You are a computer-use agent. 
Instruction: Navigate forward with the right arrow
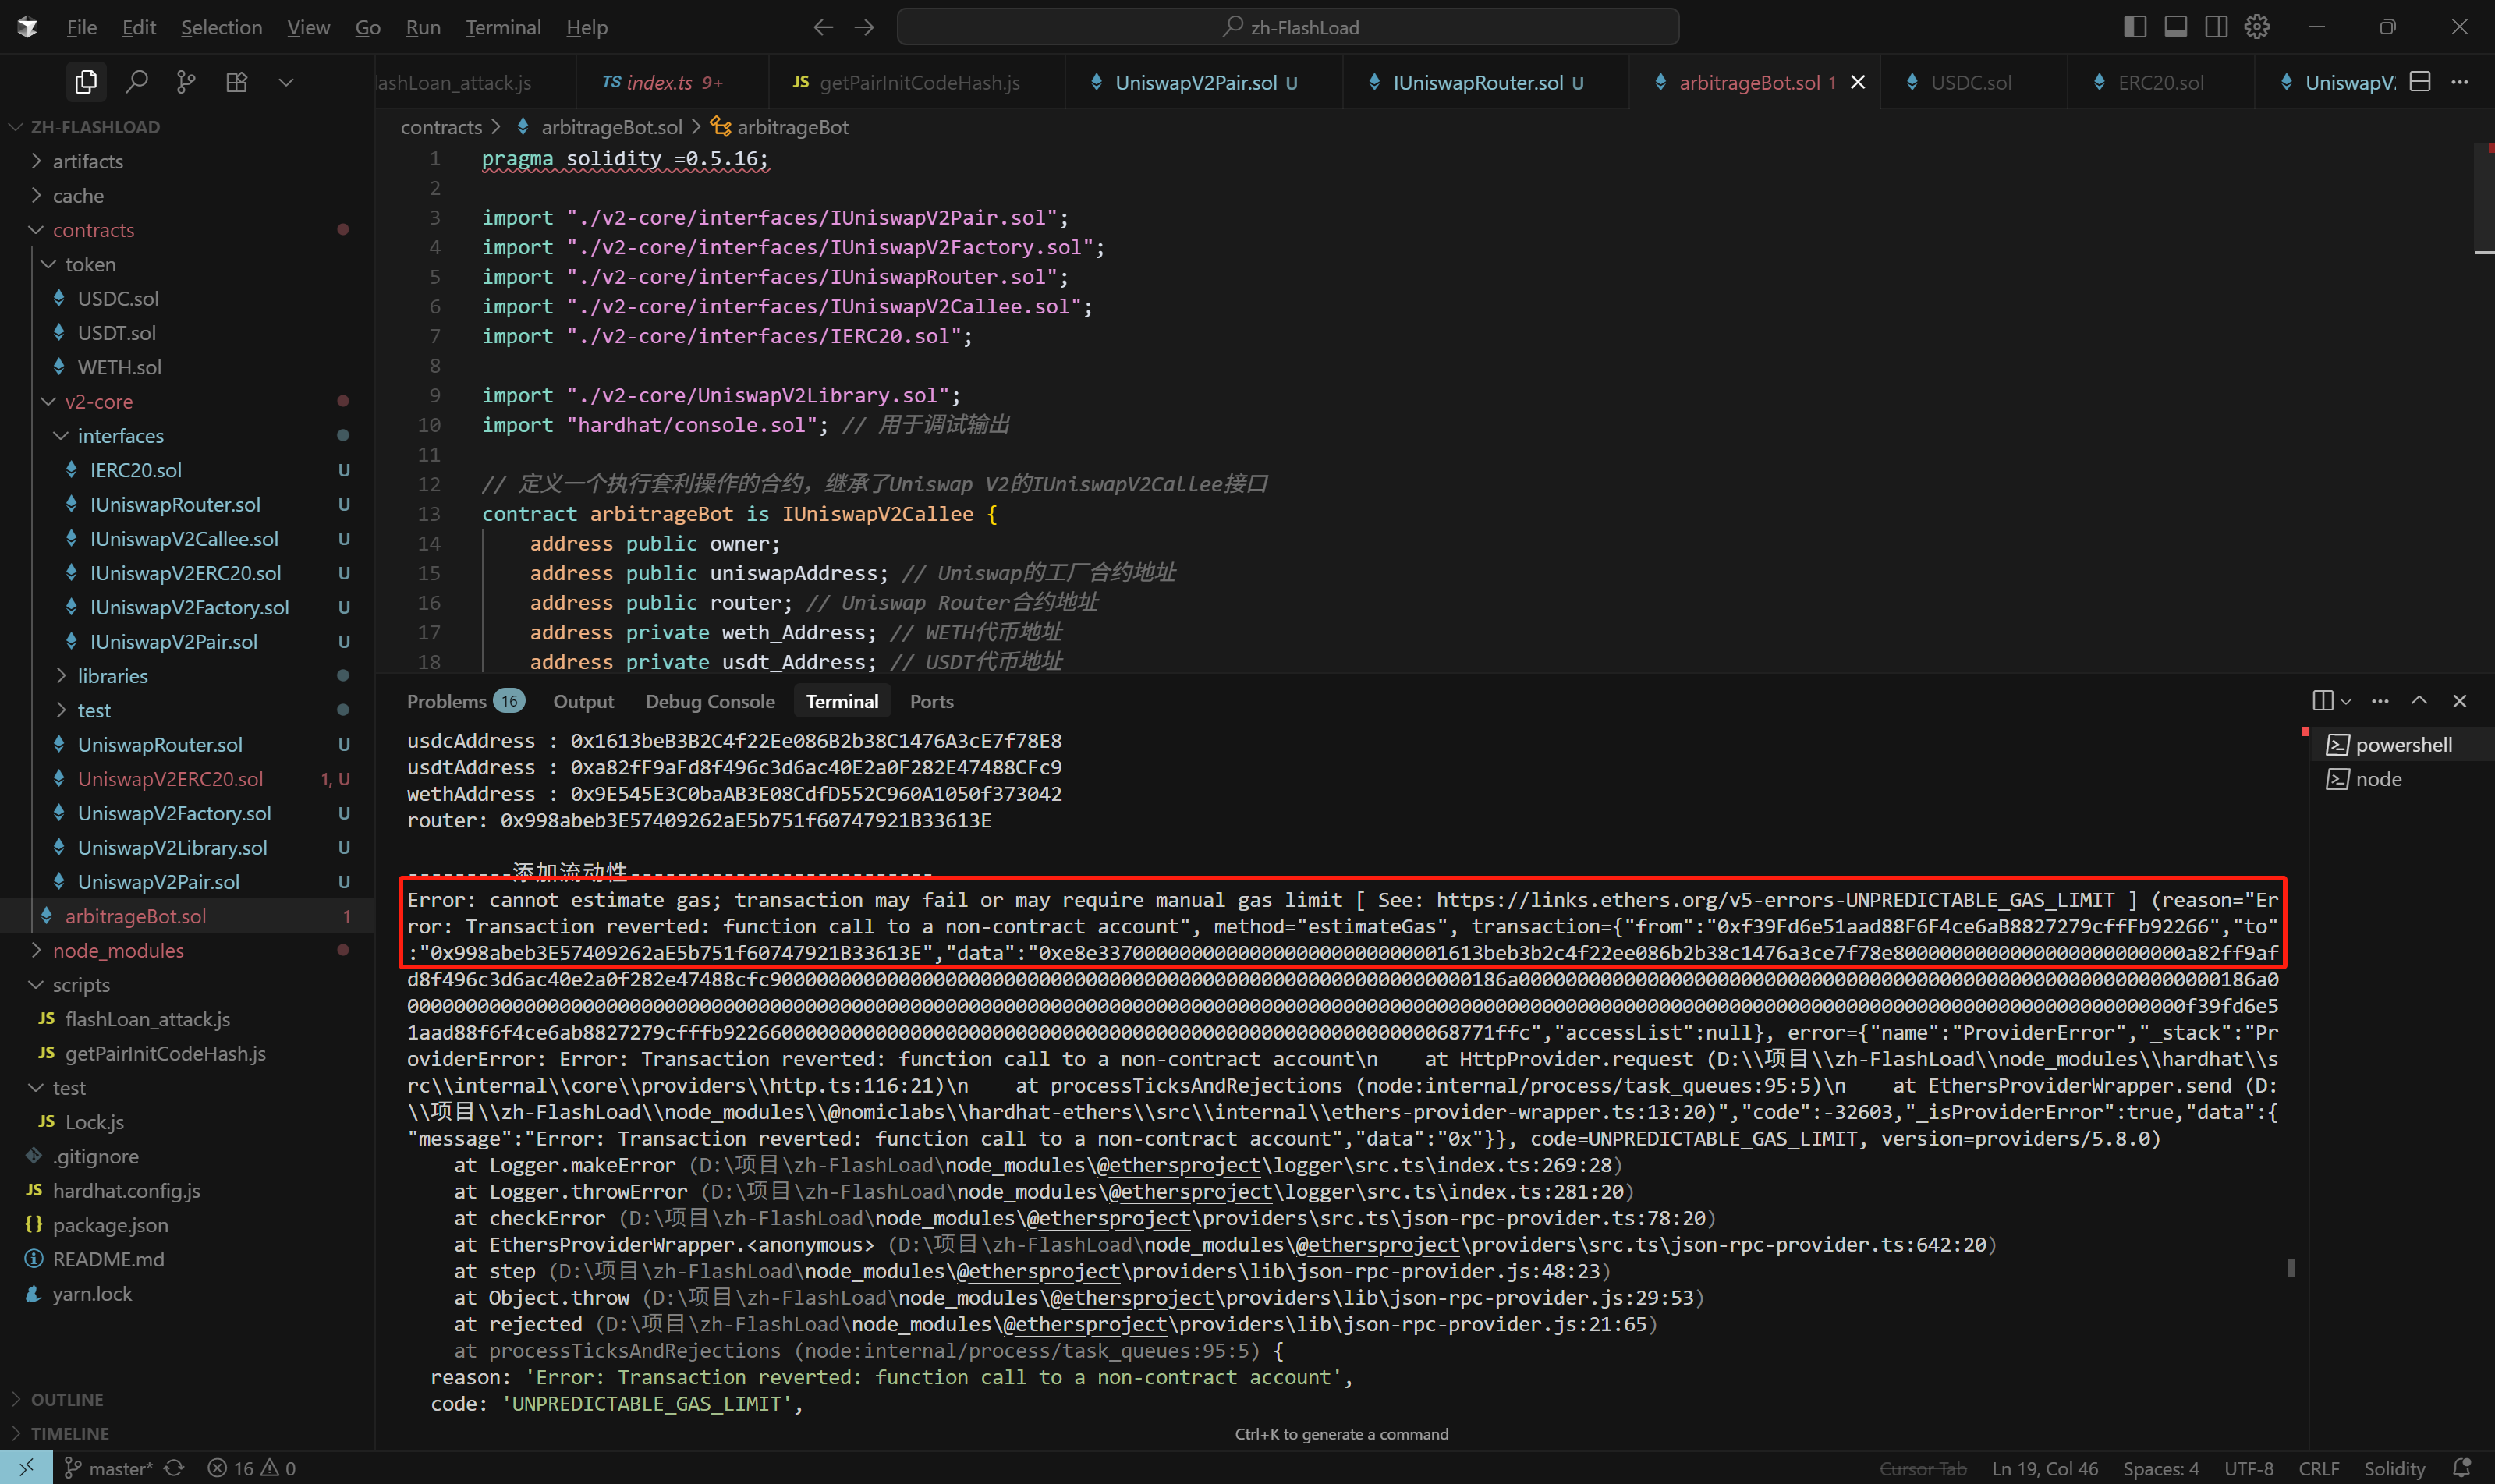[865, 27]
